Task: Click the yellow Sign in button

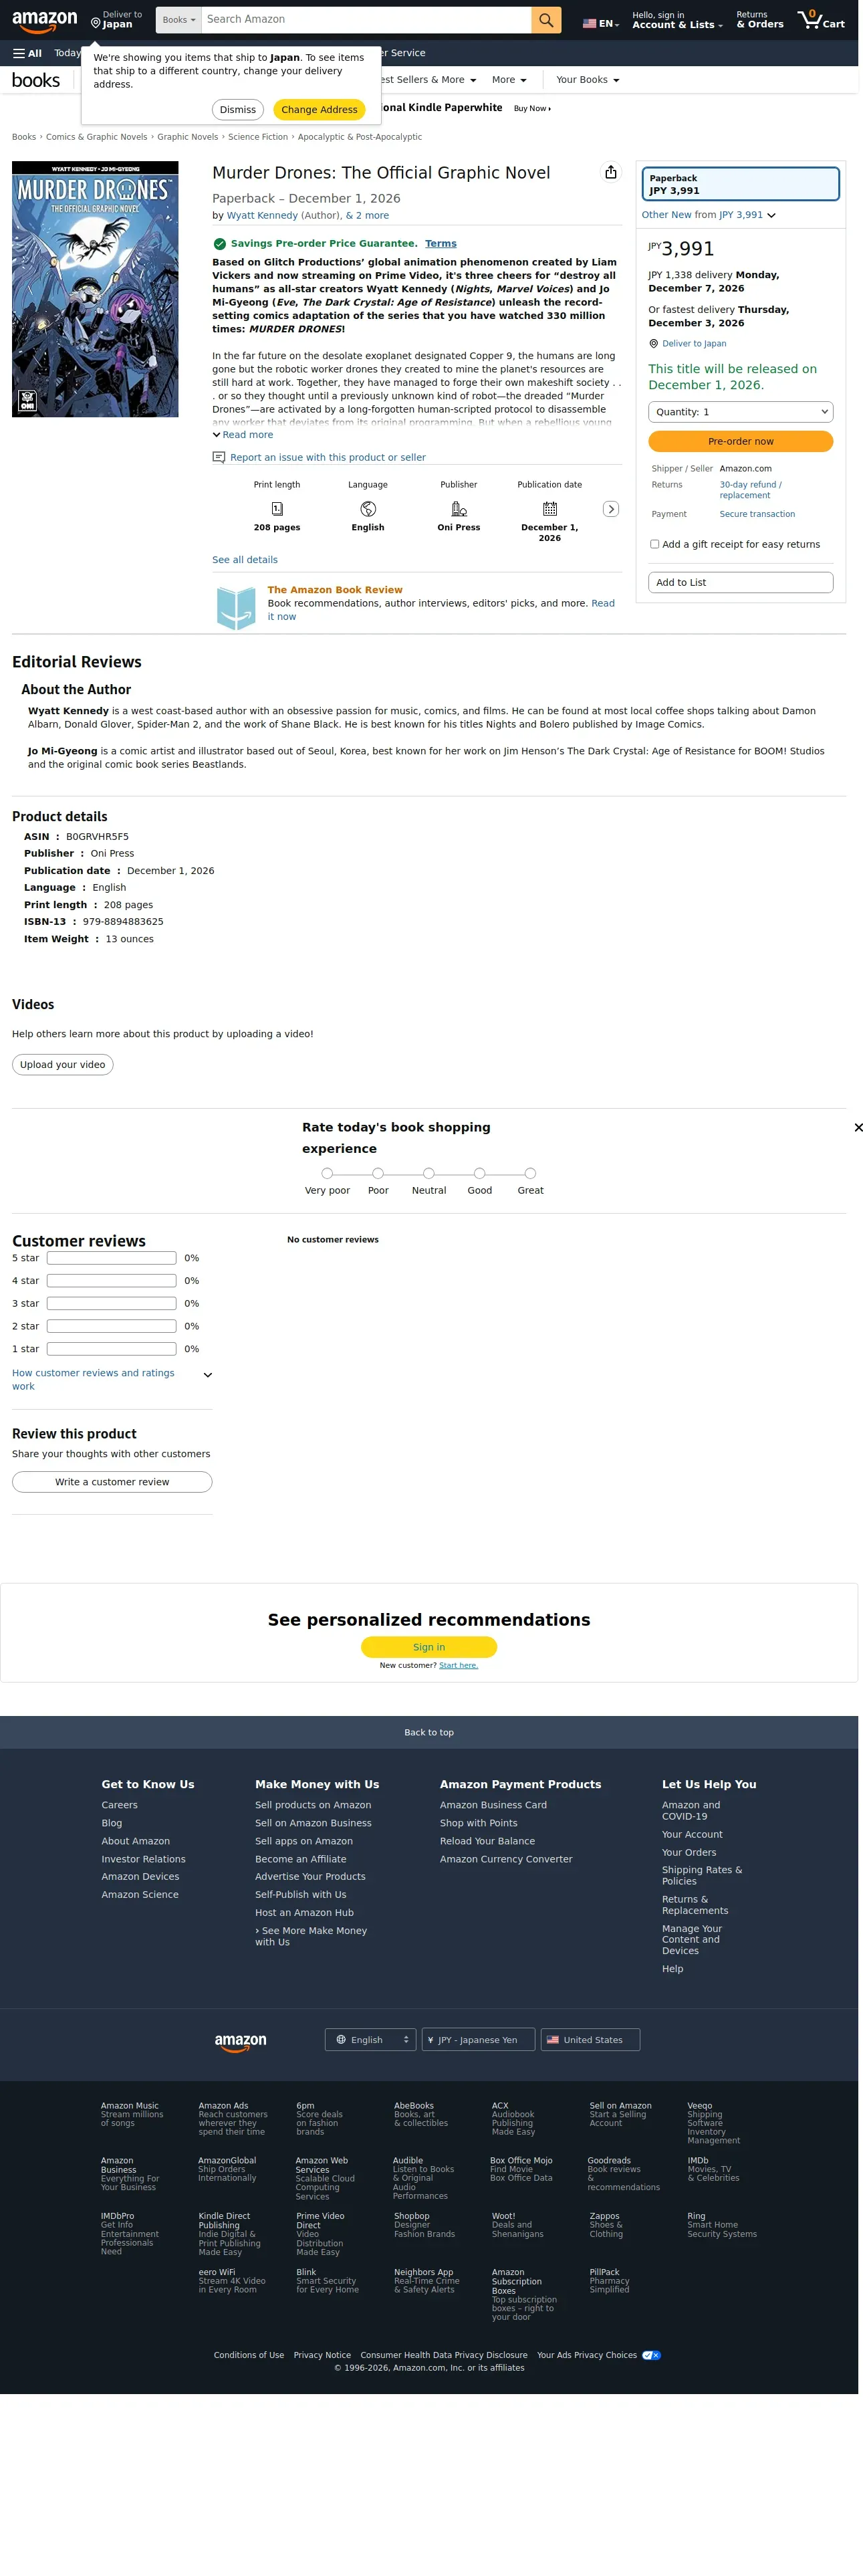Action: [429, 1647]
